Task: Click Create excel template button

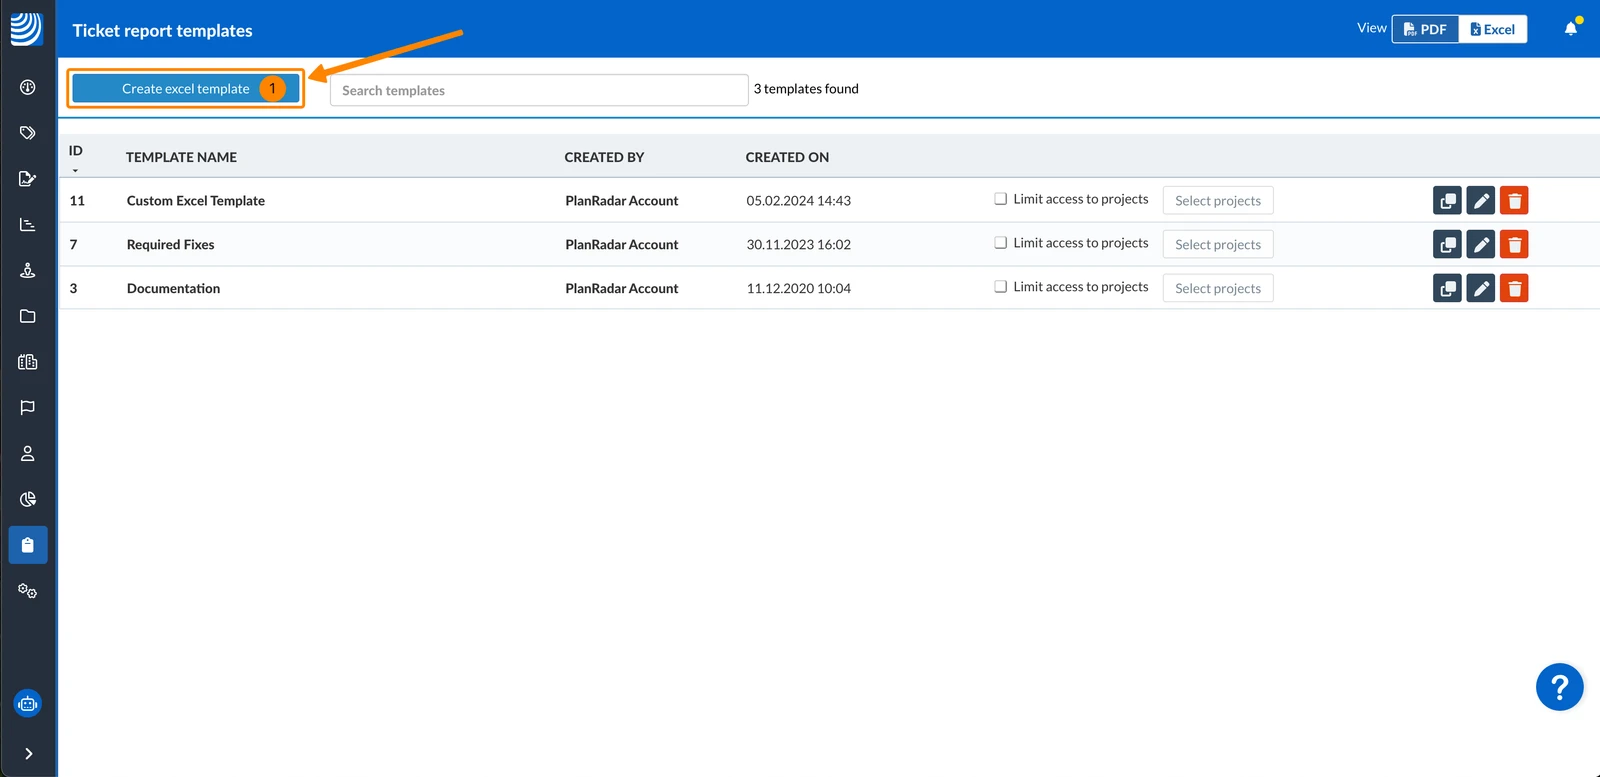Action: [186, 89]
